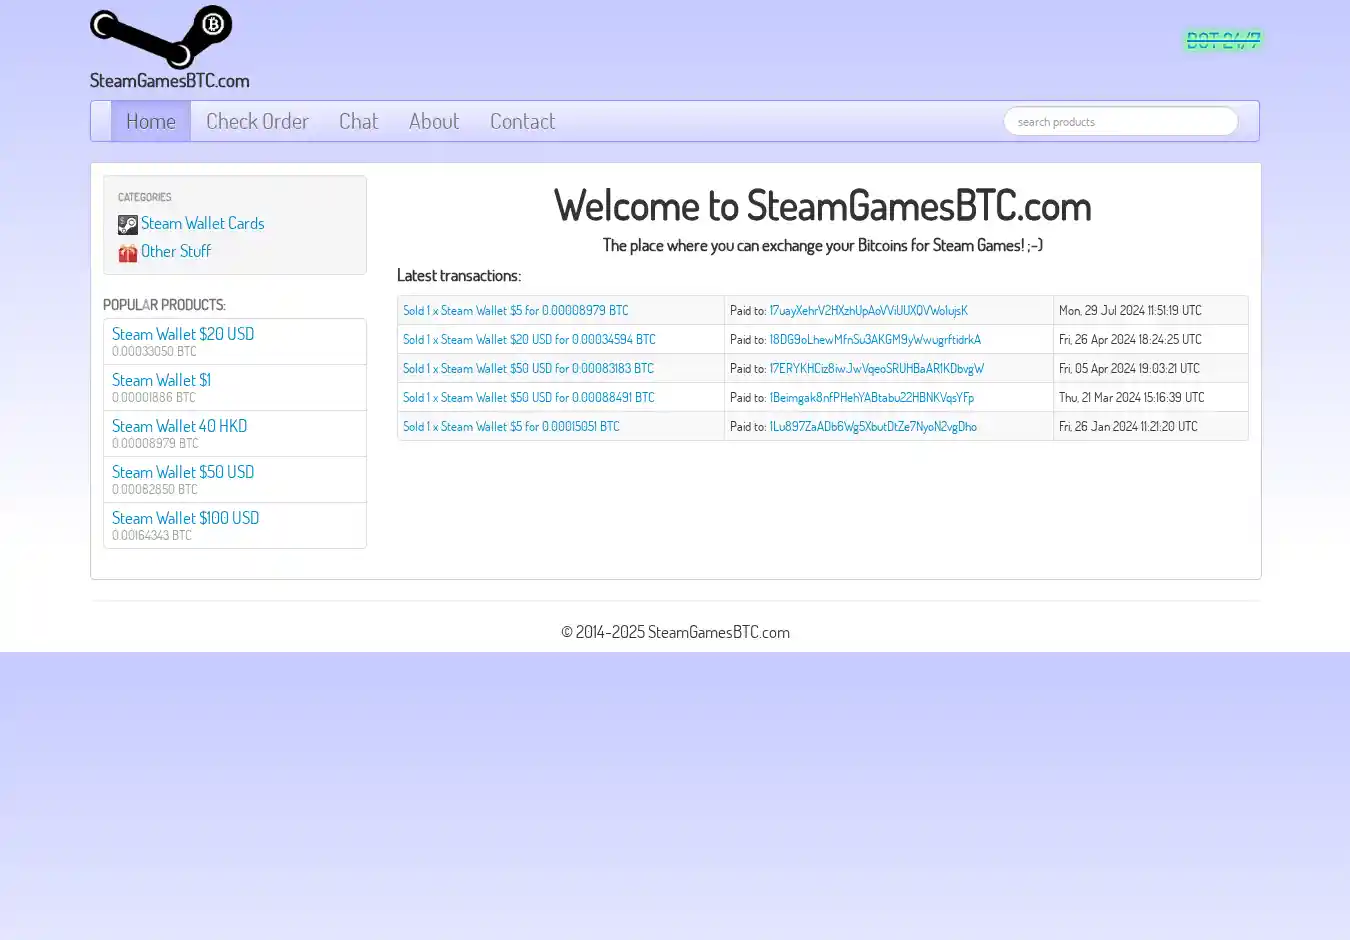Go to the Check Order page
The image size is (1350, 940).
tap(257, 121)
